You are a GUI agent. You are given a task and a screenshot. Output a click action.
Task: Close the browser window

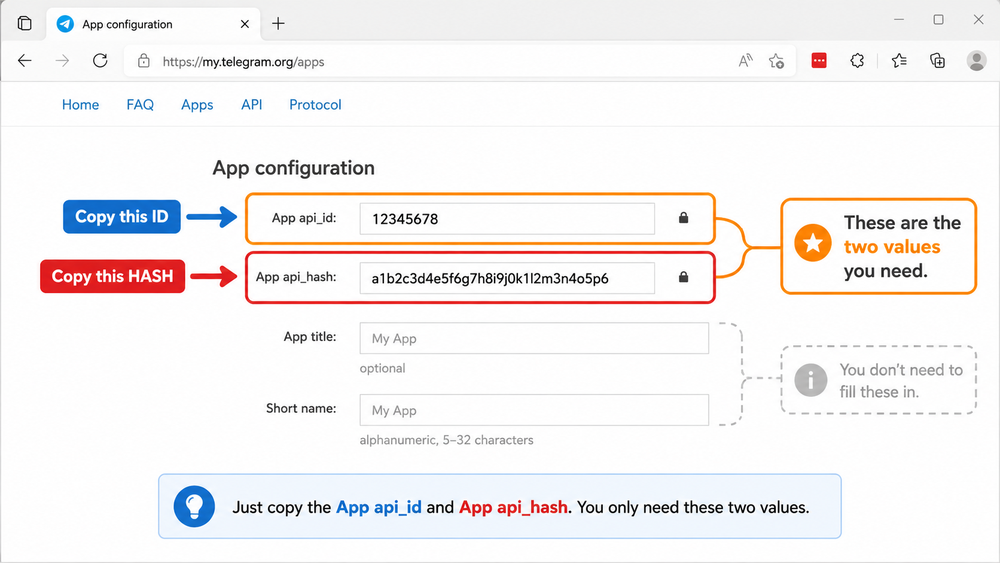pyautogui.click(x=978, y=20)
